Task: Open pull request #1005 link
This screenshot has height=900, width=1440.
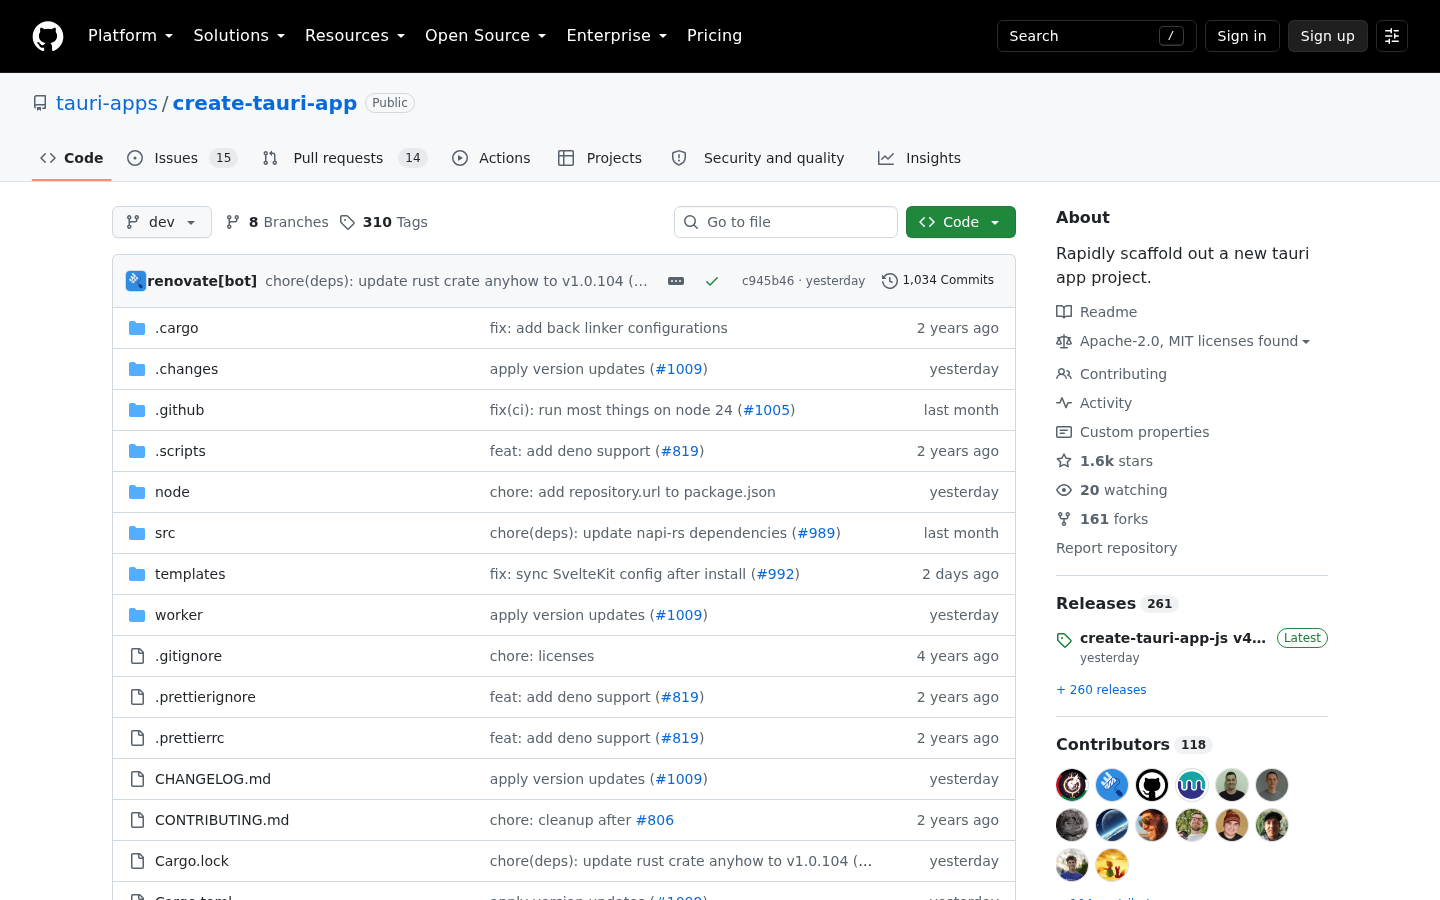Action: click(767, 410)
